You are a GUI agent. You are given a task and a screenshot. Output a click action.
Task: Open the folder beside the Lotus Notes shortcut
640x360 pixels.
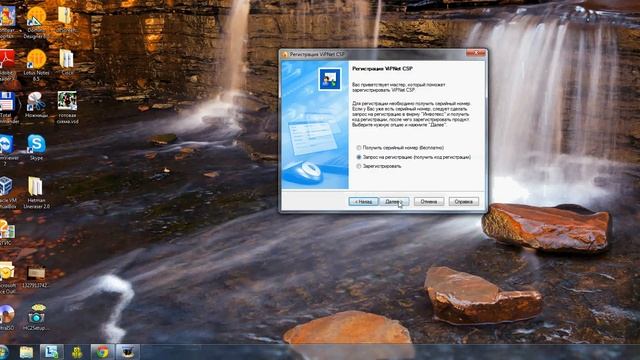(67, 62)
